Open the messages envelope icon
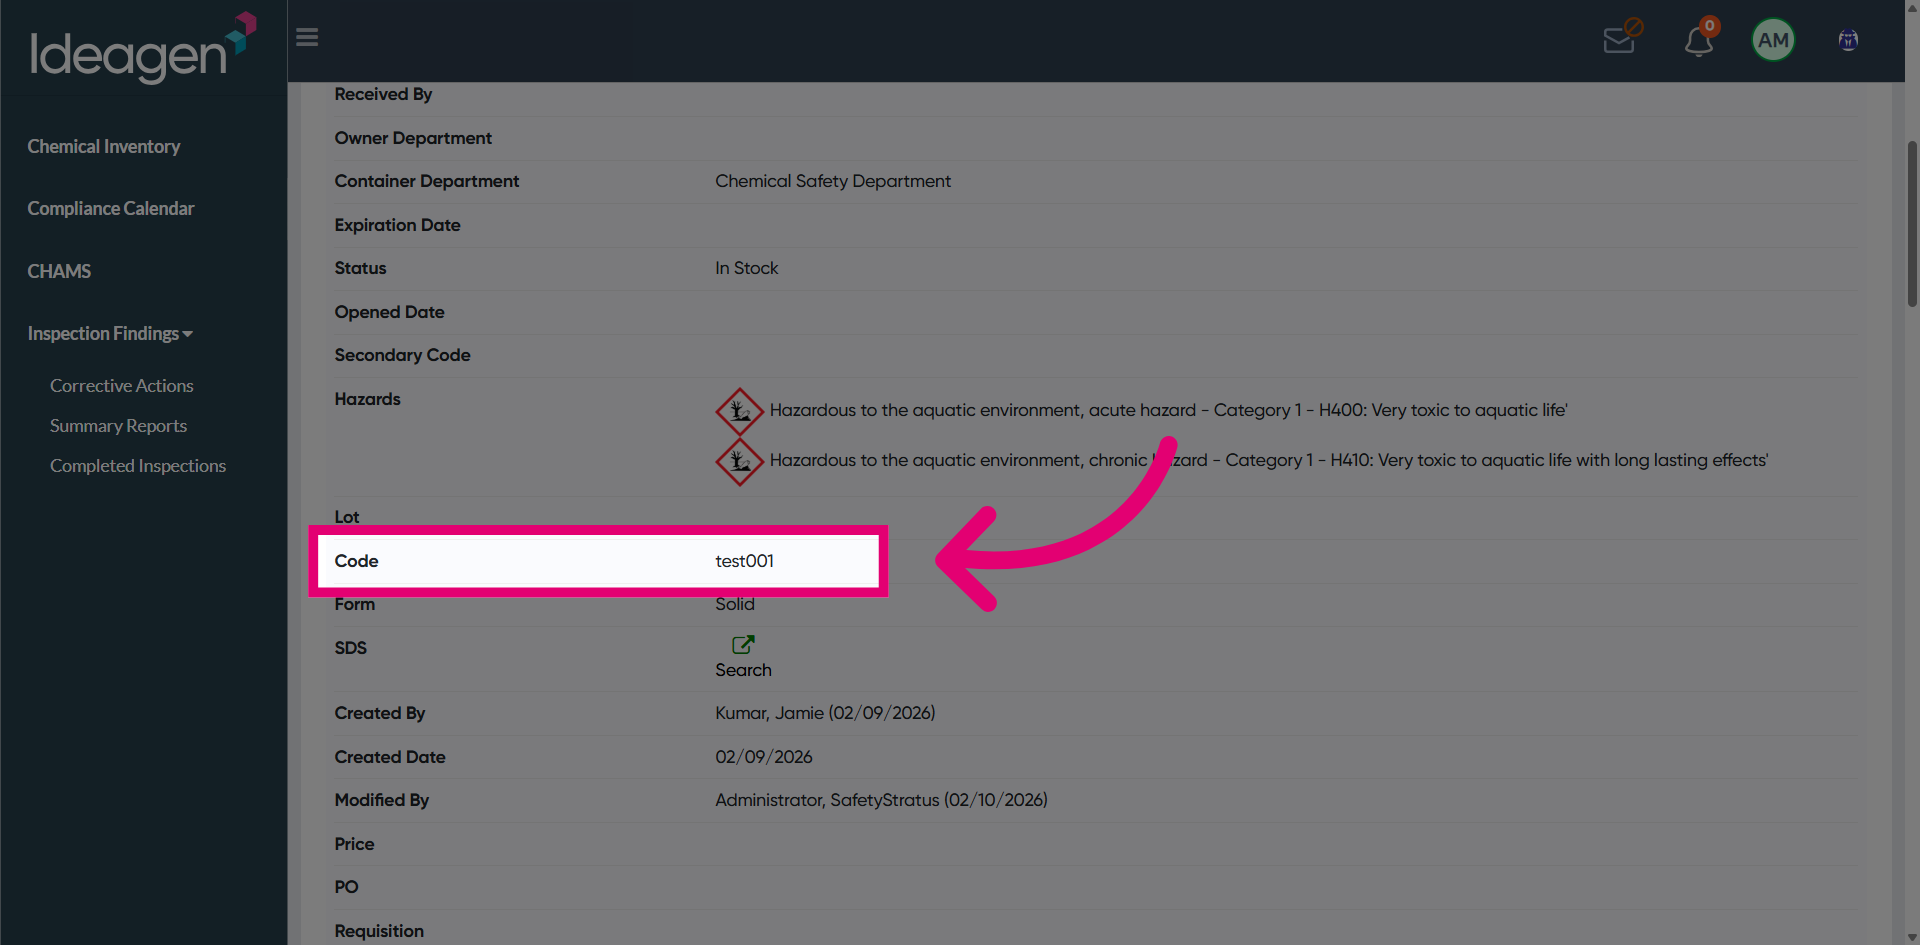 tap(1622, 38)
